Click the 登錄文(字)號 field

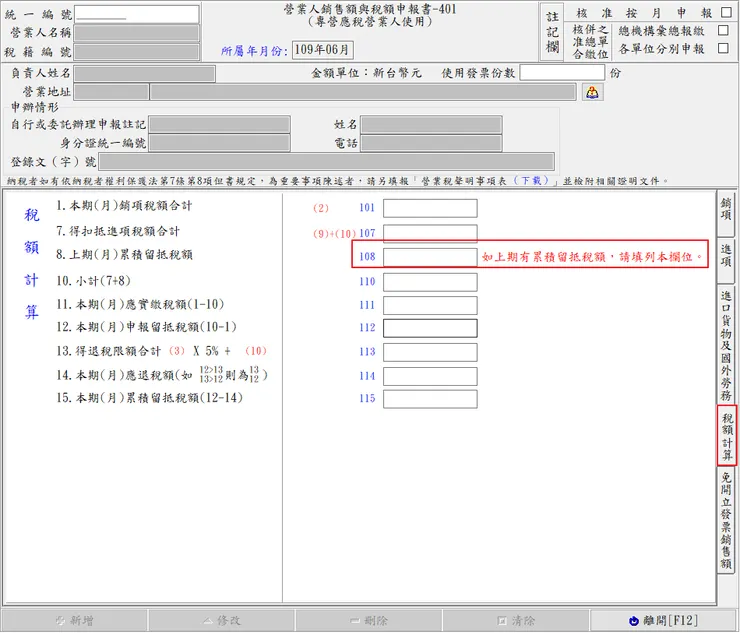(x=327, y=161)
